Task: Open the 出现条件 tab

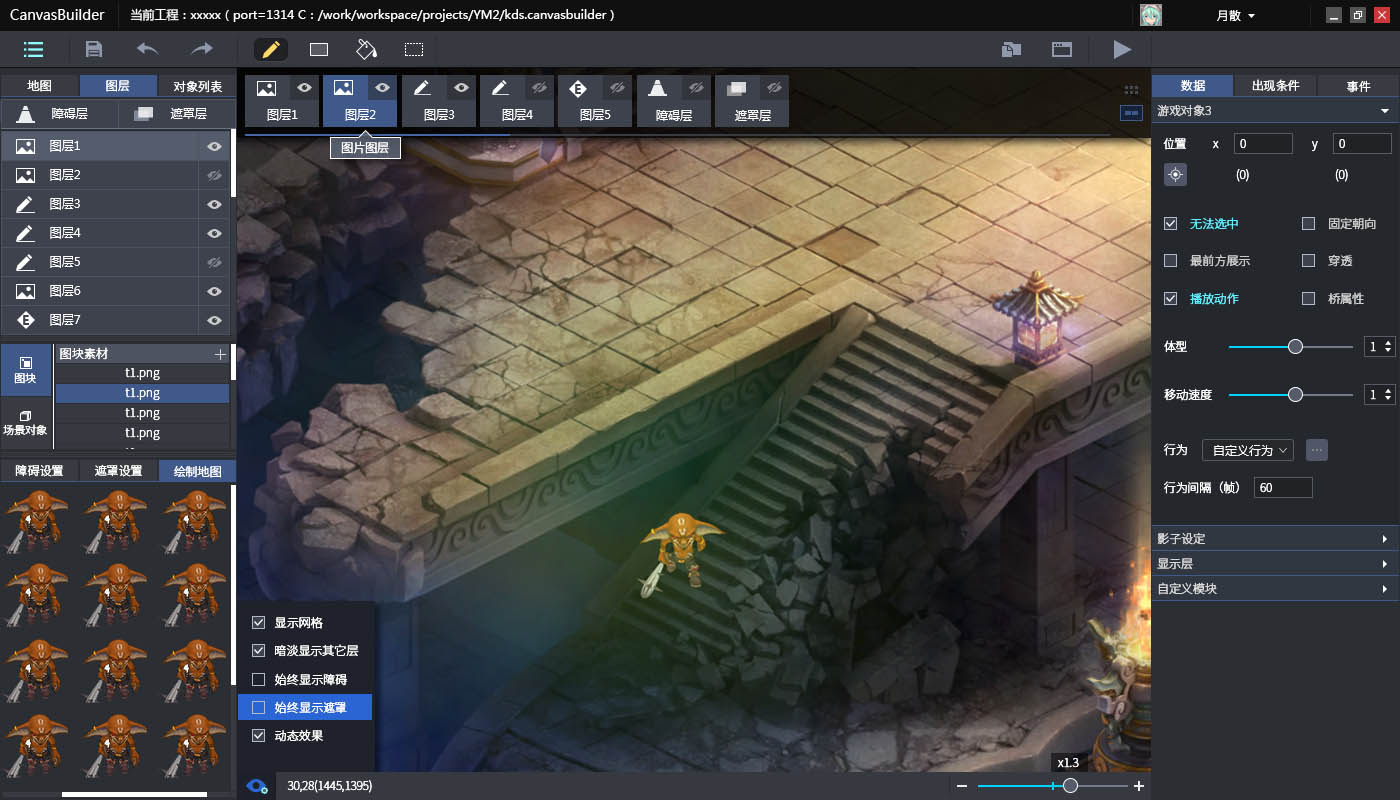Action: pos(1275,86)
